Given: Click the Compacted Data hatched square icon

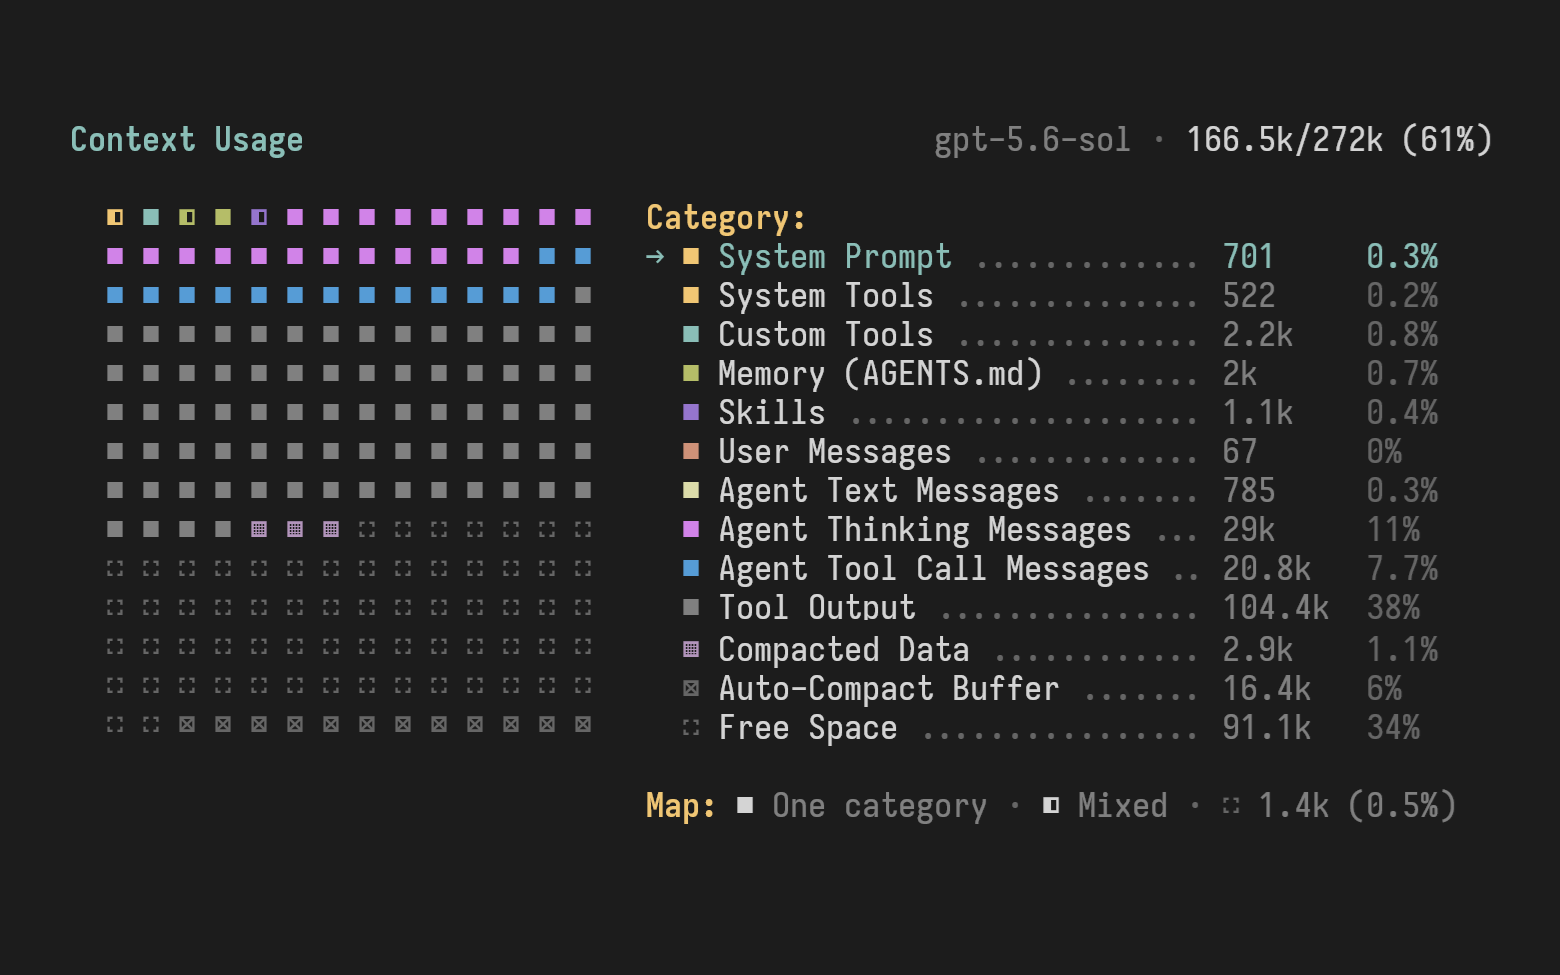Looking at the screenshot, I should tap(691, 649).
